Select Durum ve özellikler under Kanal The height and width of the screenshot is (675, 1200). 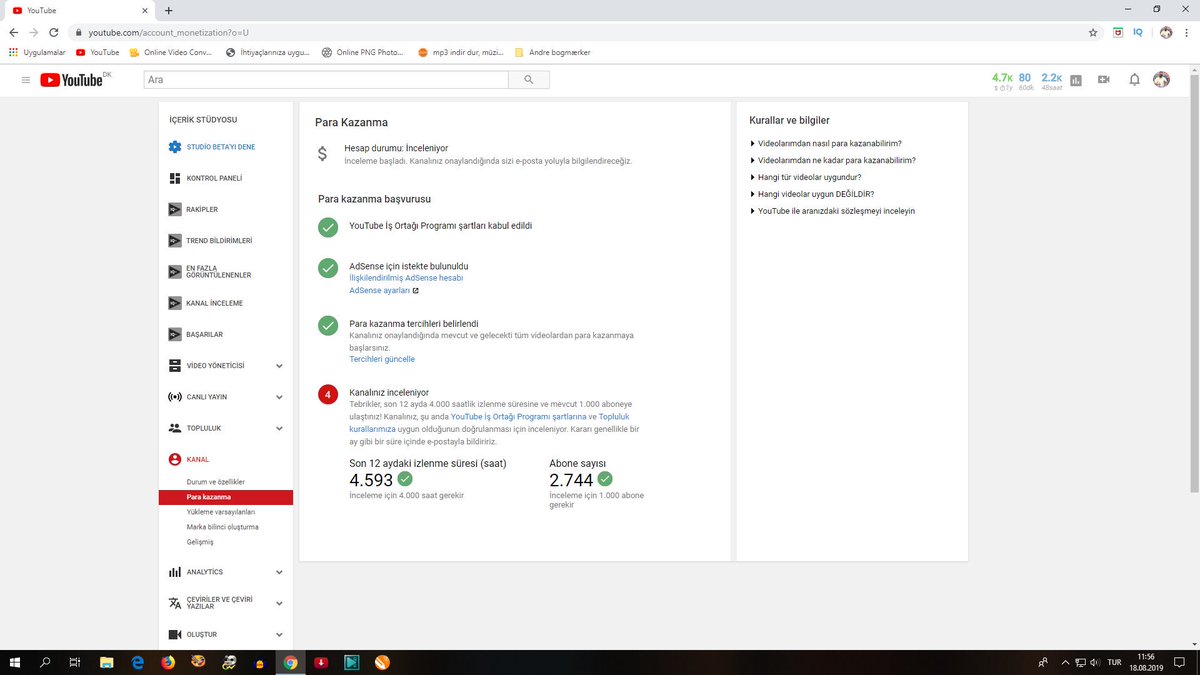215,482
